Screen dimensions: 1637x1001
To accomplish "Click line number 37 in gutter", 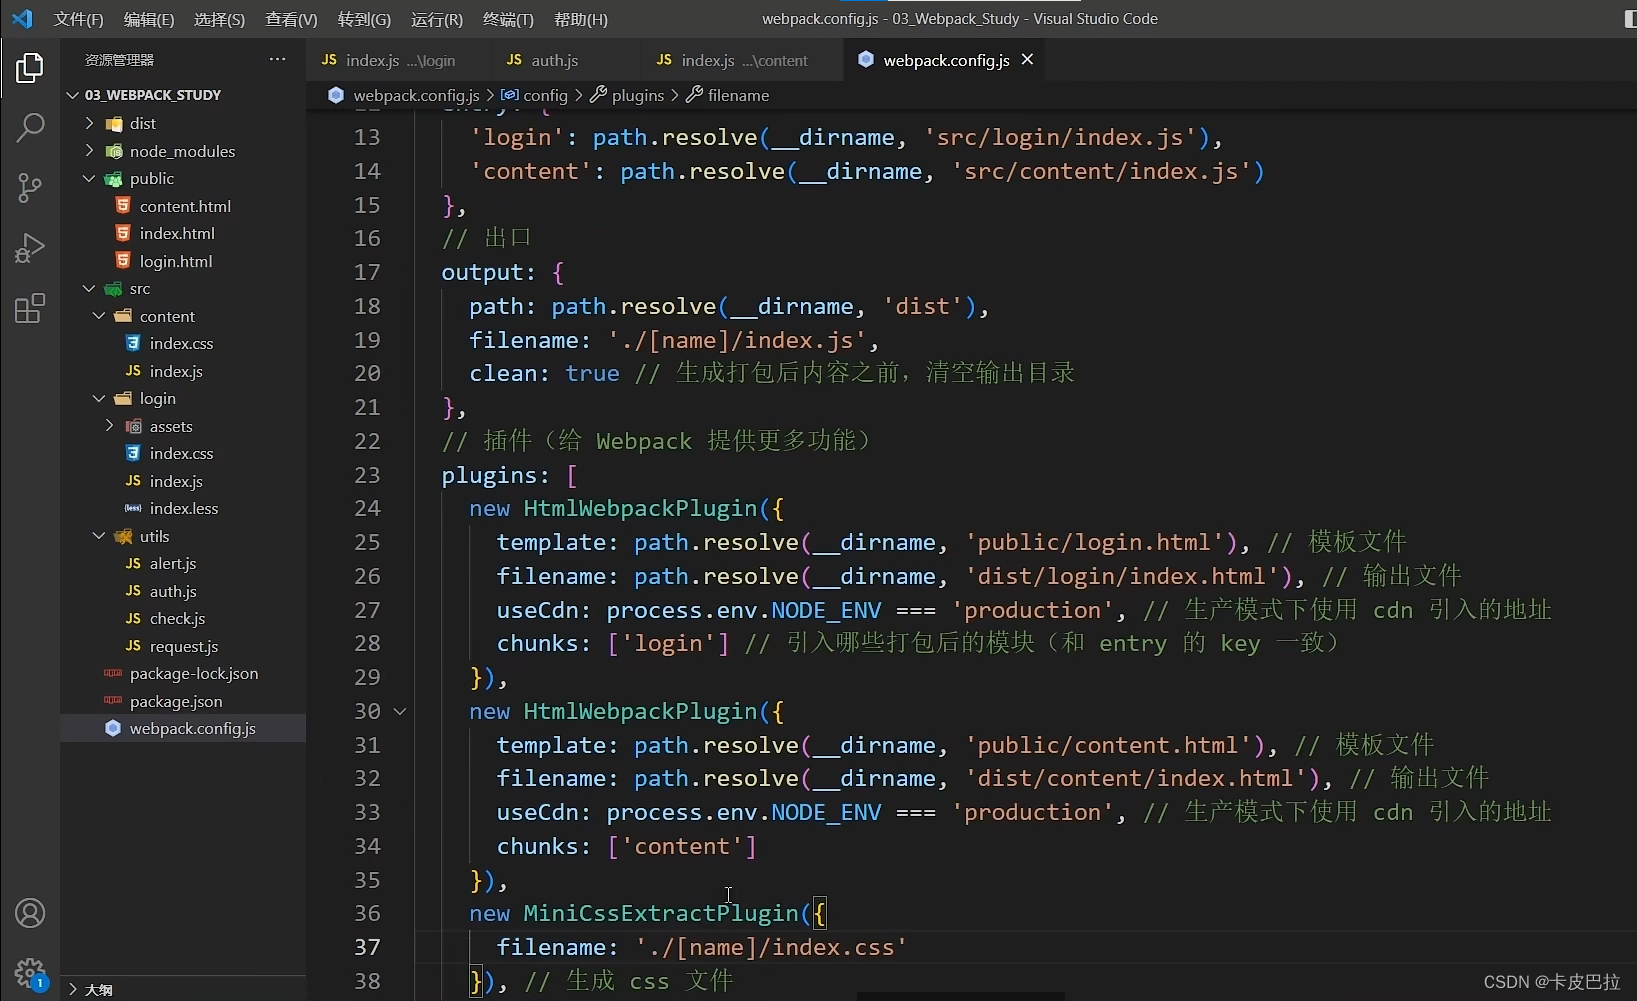I will pyautogui.click(x=367, y=947).
